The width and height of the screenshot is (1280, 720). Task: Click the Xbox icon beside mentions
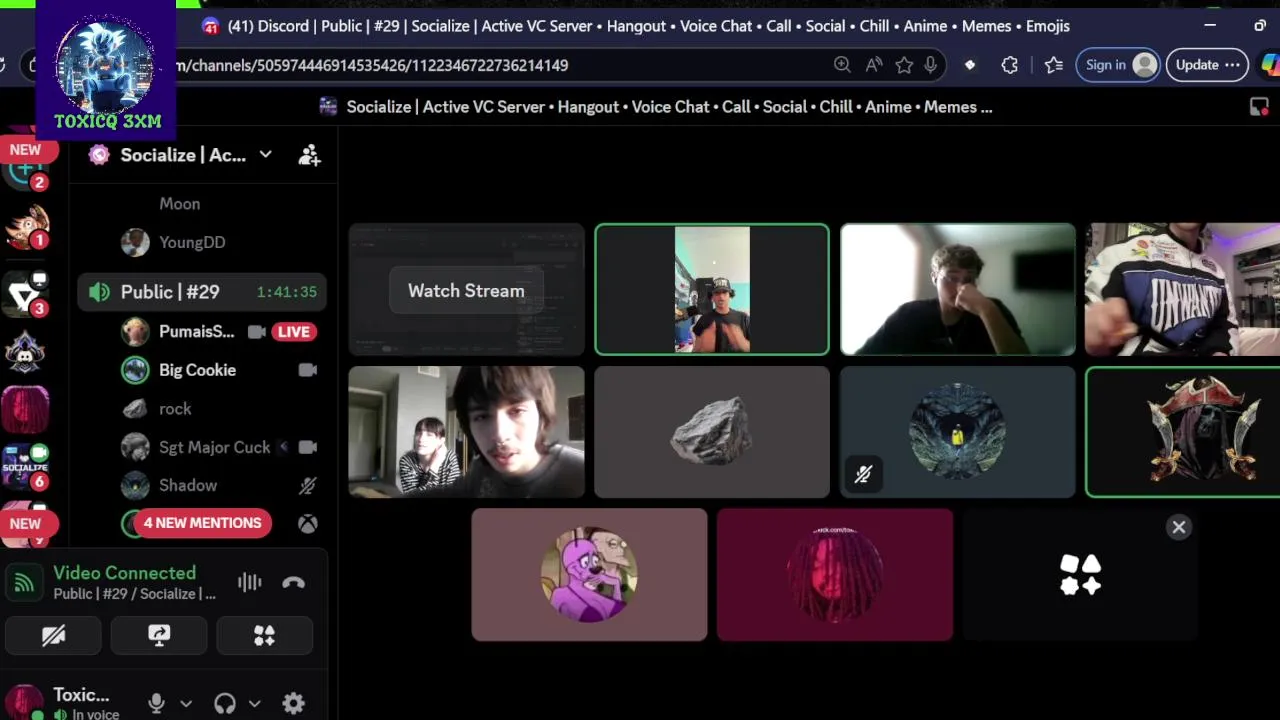308,523
